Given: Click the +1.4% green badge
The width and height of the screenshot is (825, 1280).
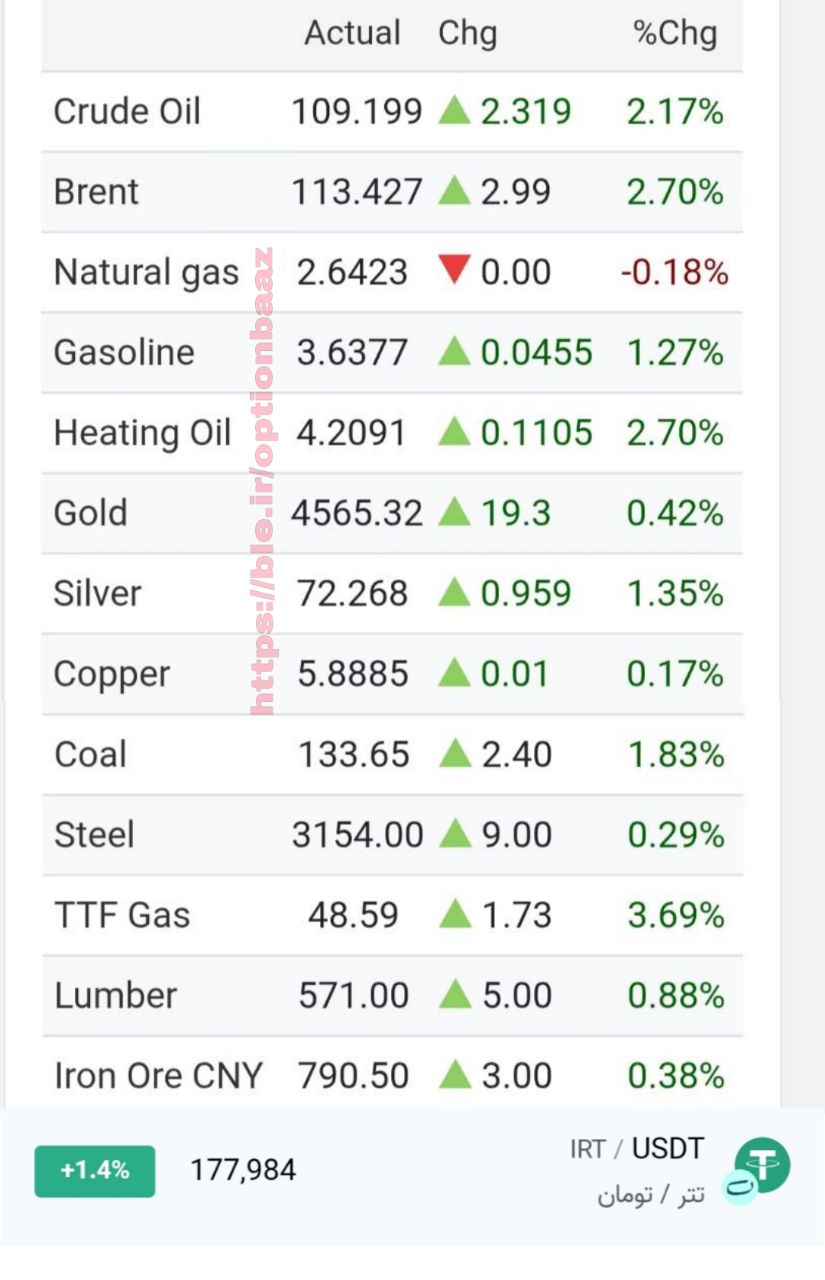Looking at the screenshot, I should click(x=95, y=1171).
